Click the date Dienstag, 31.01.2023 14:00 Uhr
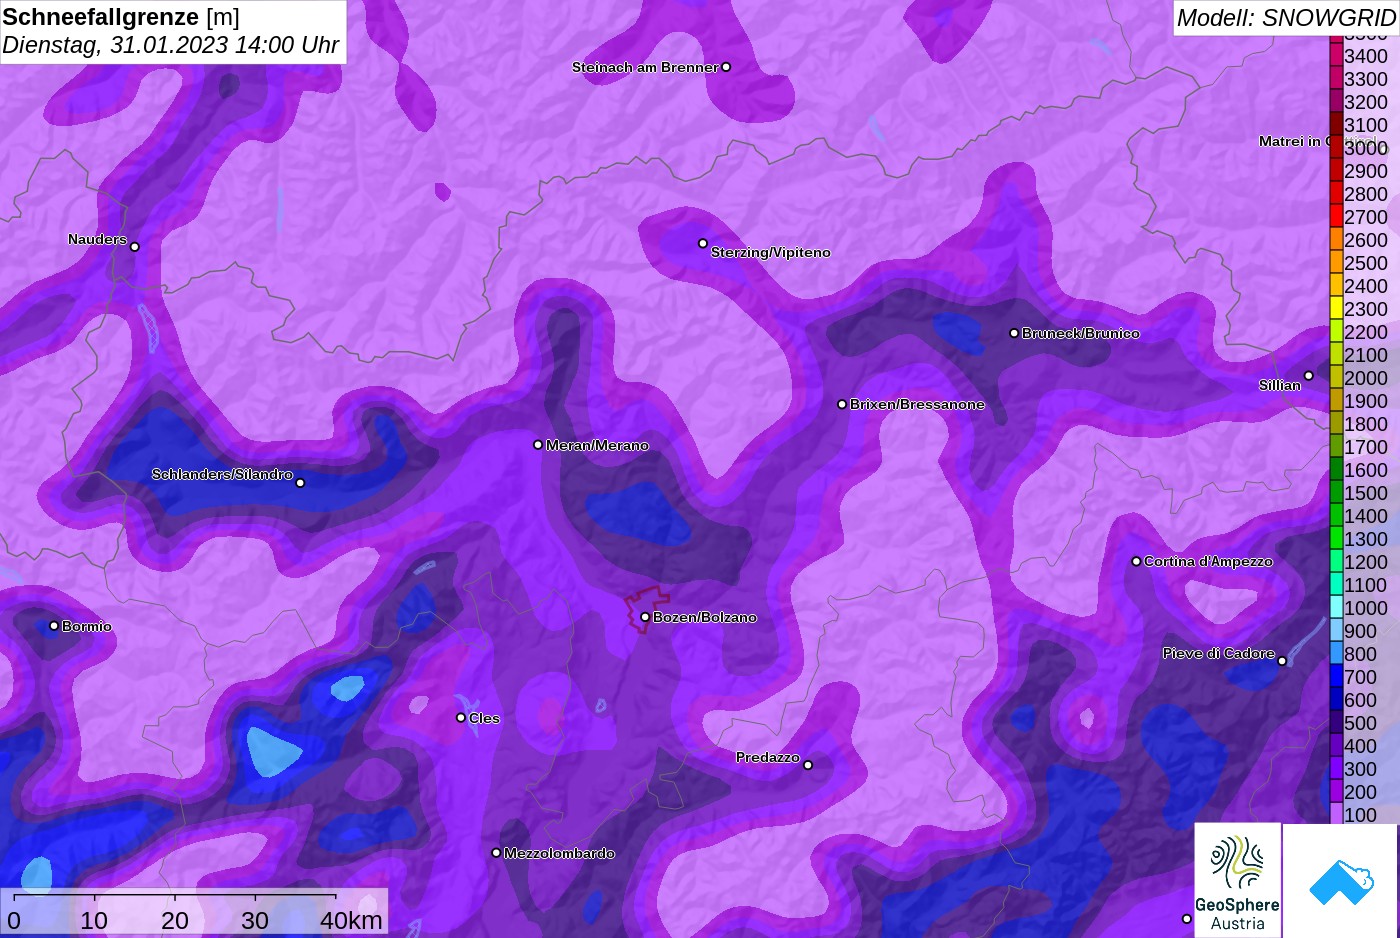This screenshot has width=1400, height=938. pos(170,45)
